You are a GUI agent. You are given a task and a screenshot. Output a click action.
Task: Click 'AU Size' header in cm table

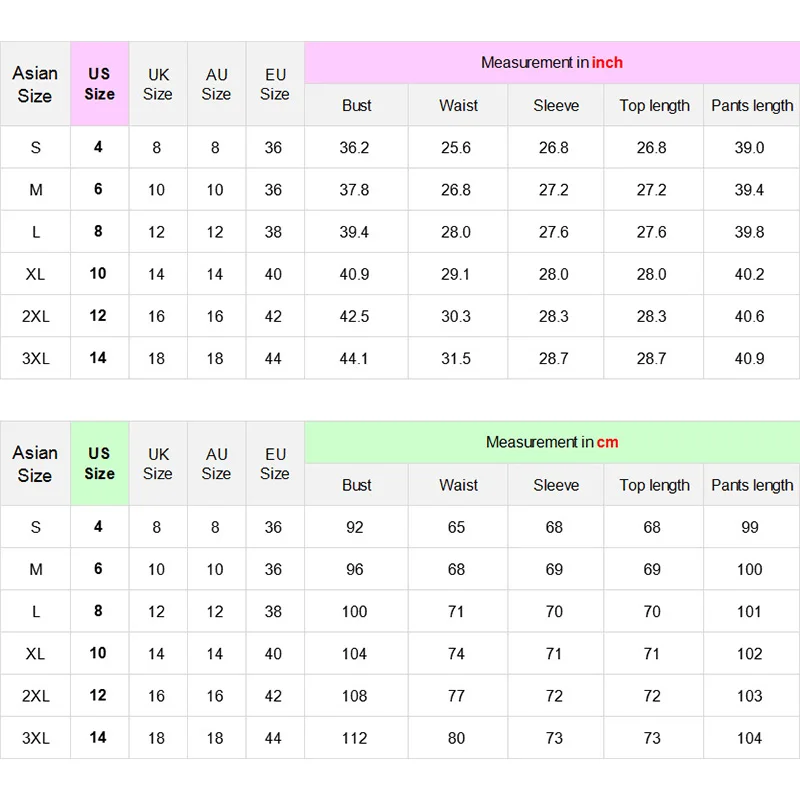(x=216, y=463)
